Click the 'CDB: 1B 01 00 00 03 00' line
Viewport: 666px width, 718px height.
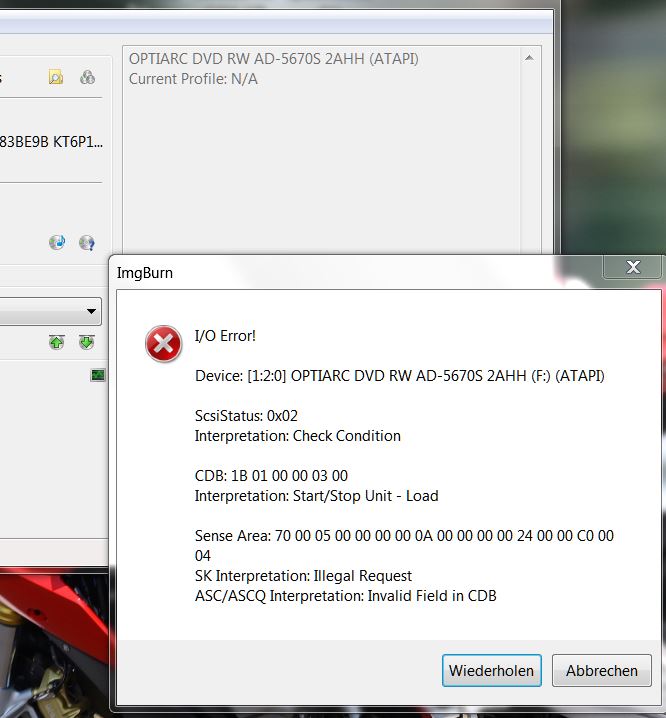pyautogui.click(x=271, y=476)
